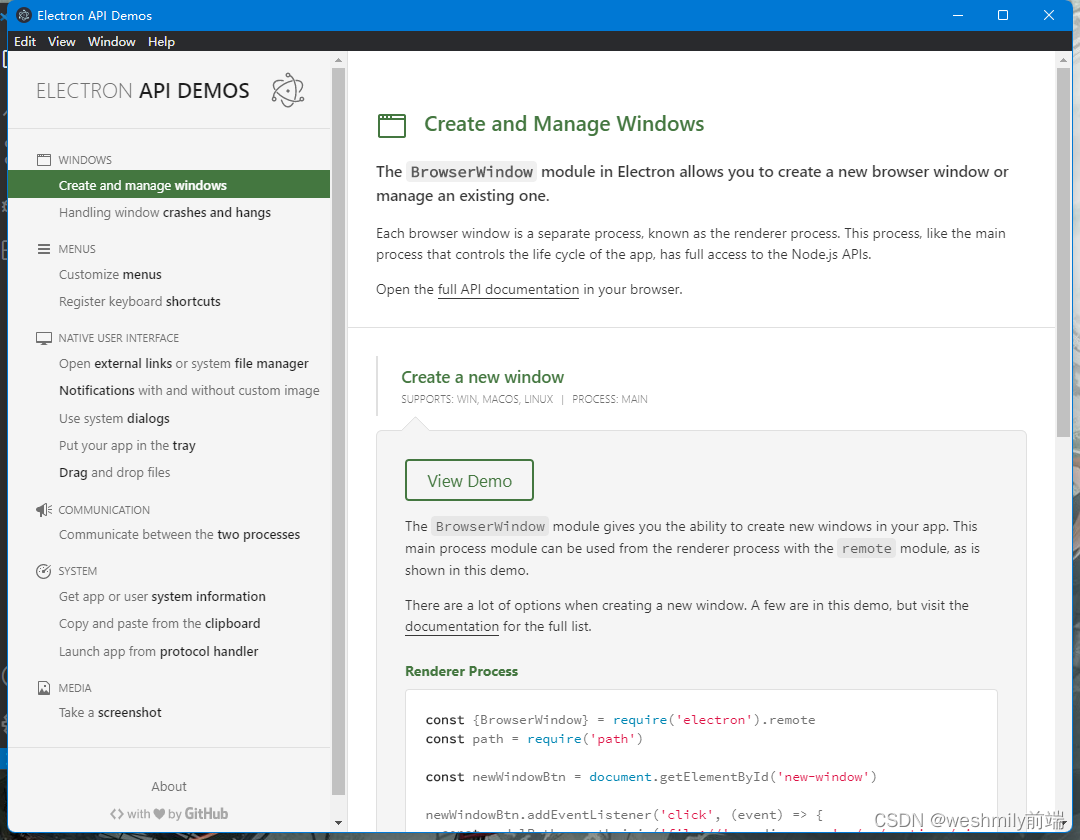The image size is (1080, 840).
Task: Click the 'PROCESS: MAIN' label
Action: pyautogui.click(x=610, y=399)
